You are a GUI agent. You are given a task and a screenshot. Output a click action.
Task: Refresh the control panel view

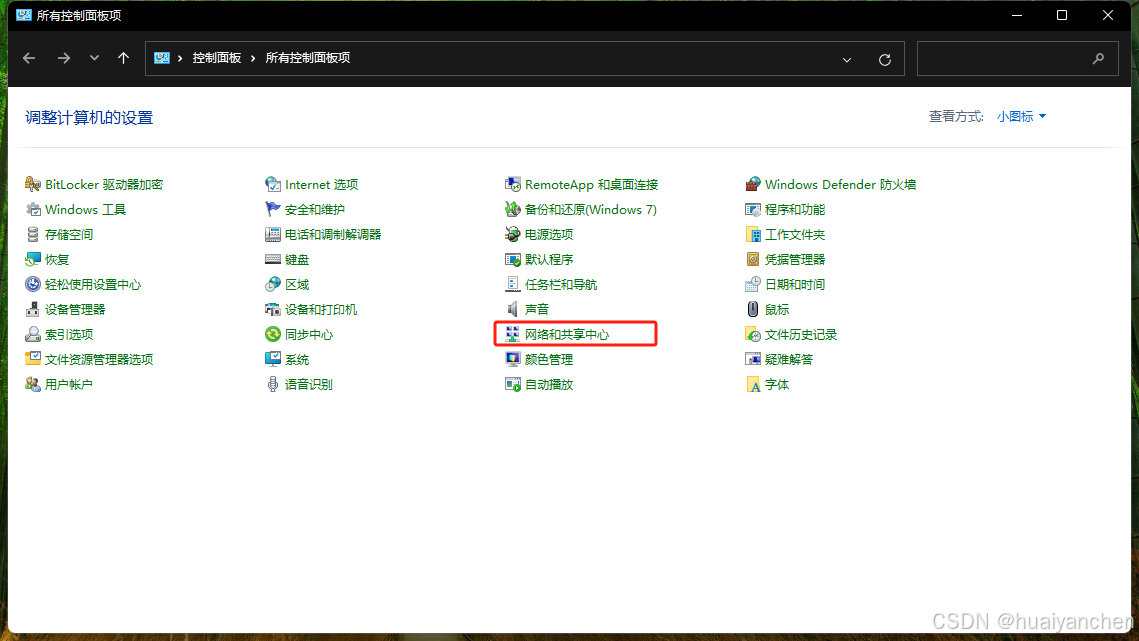tap(885, 60)
